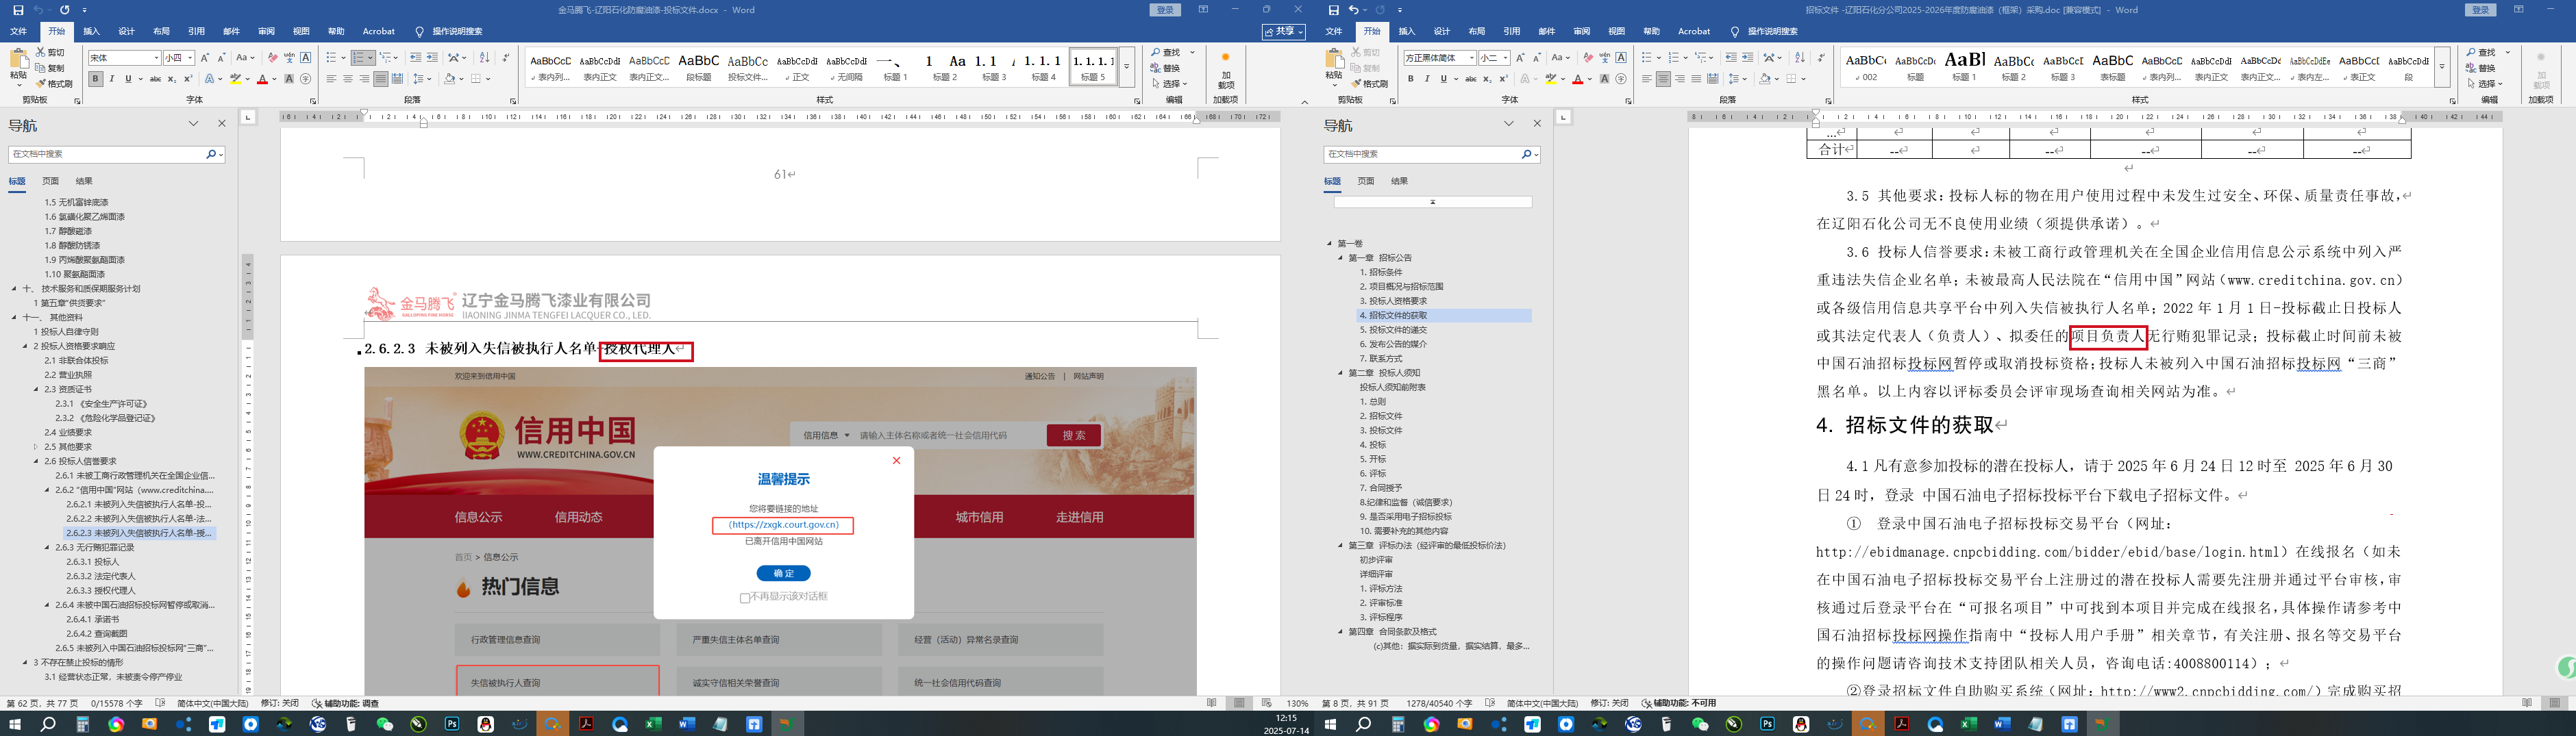
Task: Click Format Painter in the left window
Action: (54, 84)
